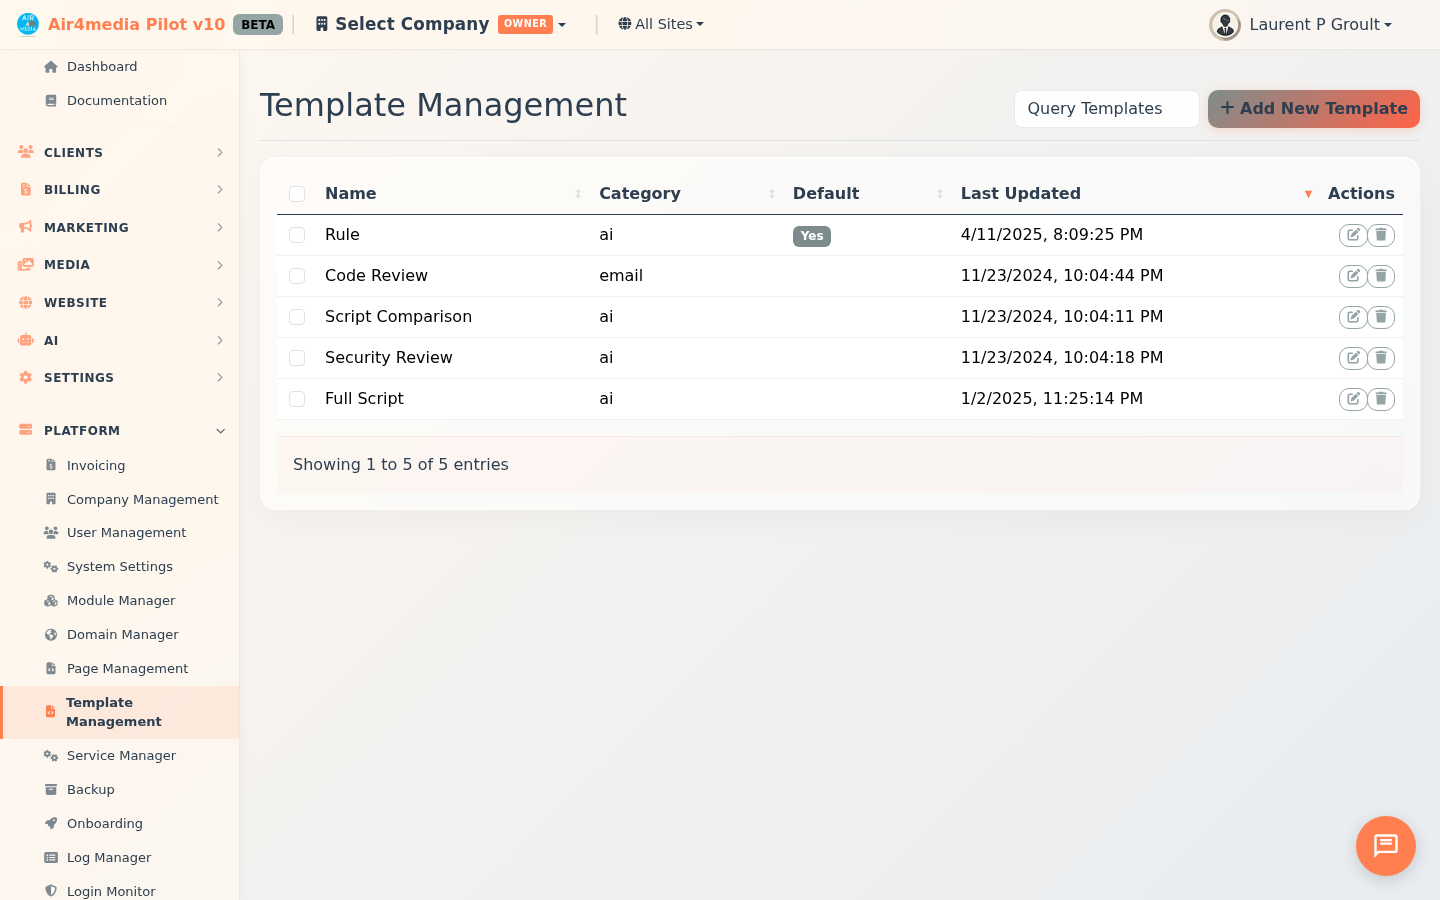This screenshot has width=1440, height=900.
Task: Click the edit icon for Rule template
Action: 1352,234
